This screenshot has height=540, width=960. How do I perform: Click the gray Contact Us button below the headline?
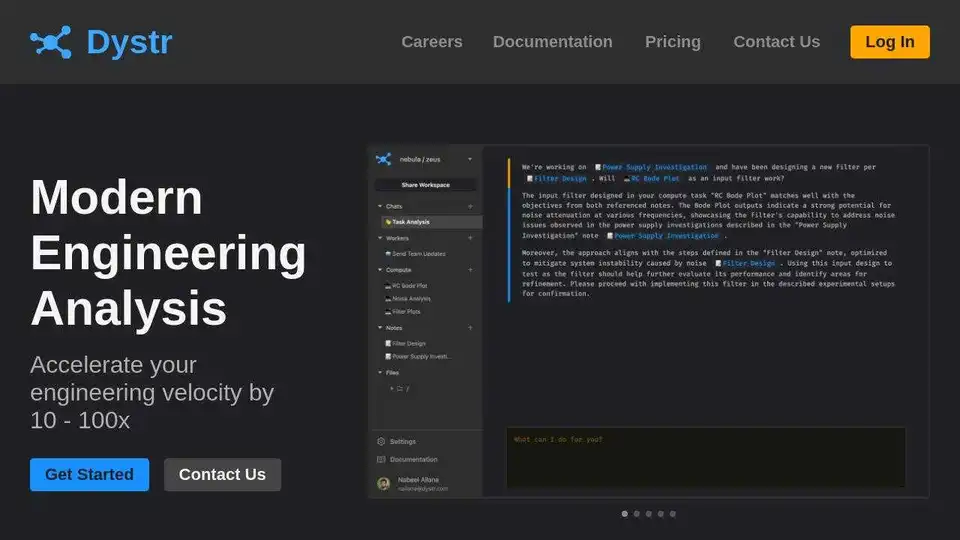pyautogui.click(x=222, y=474)
